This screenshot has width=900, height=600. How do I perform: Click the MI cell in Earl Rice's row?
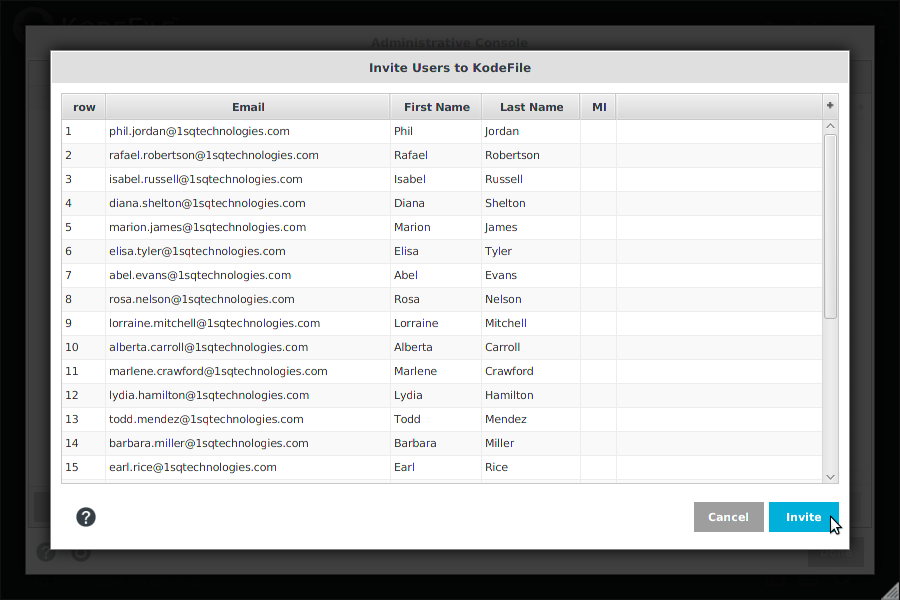click(599, 467)
